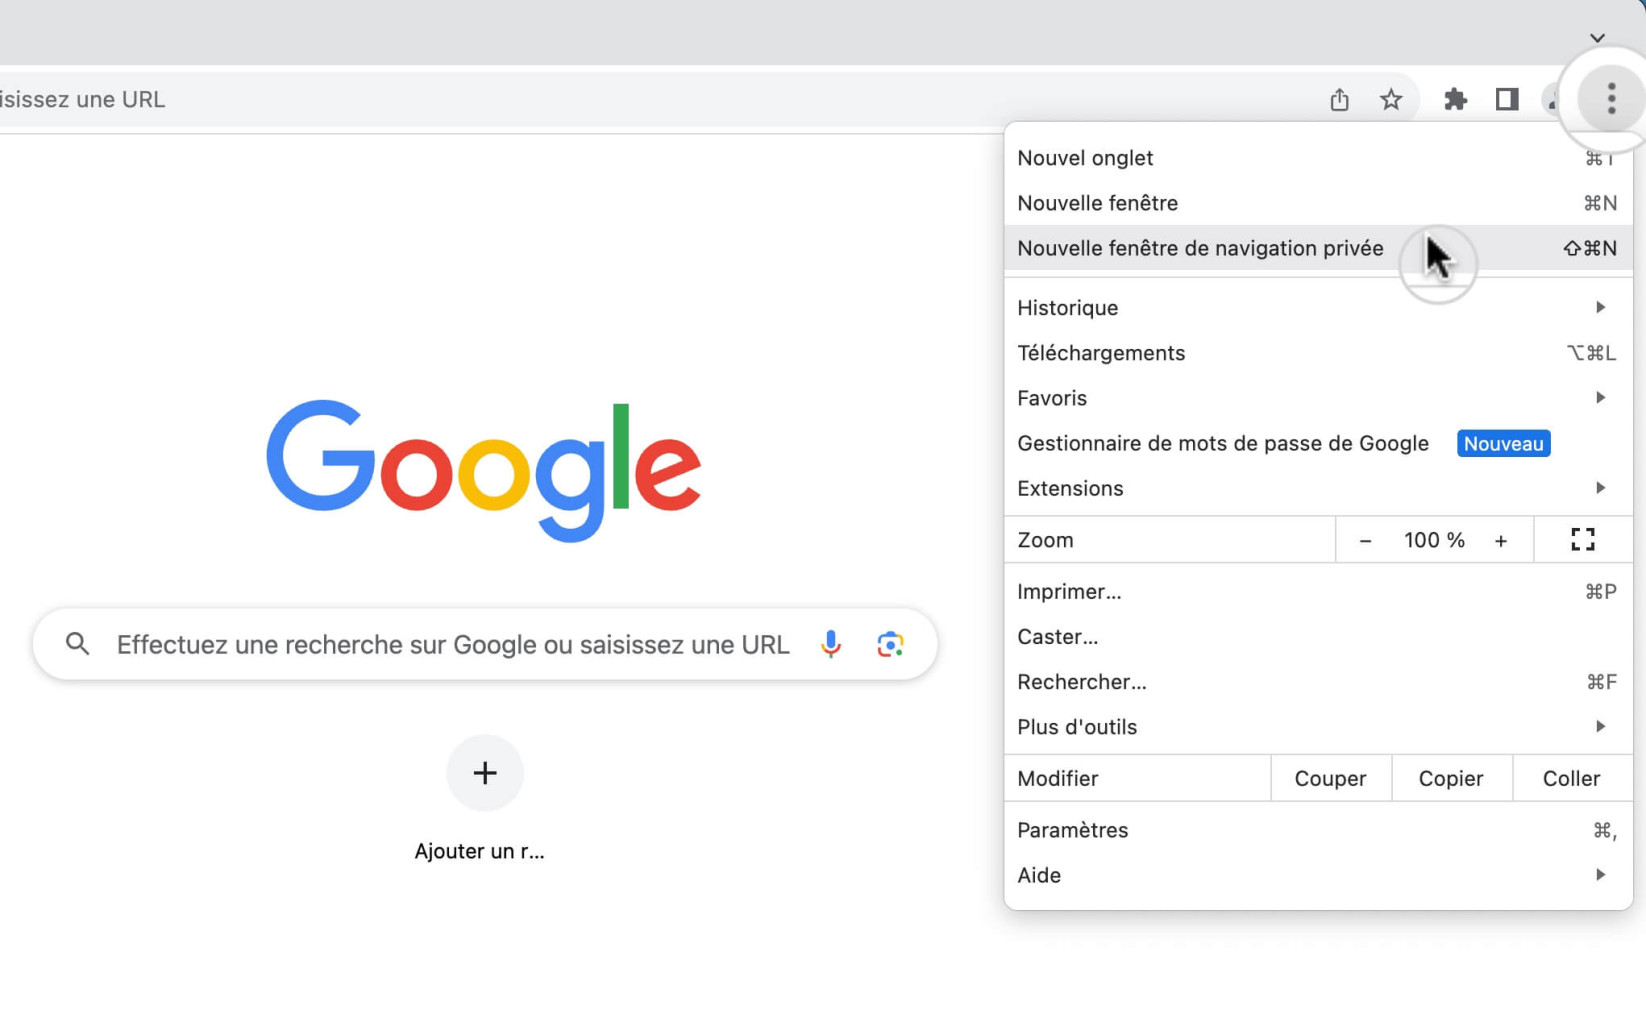
Task: Select Nouvel onglet menu entry
Action: point(1318,158)
